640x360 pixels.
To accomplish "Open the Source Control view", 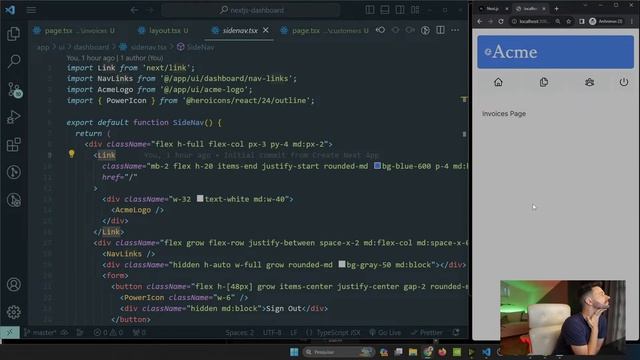I will 14,89.
